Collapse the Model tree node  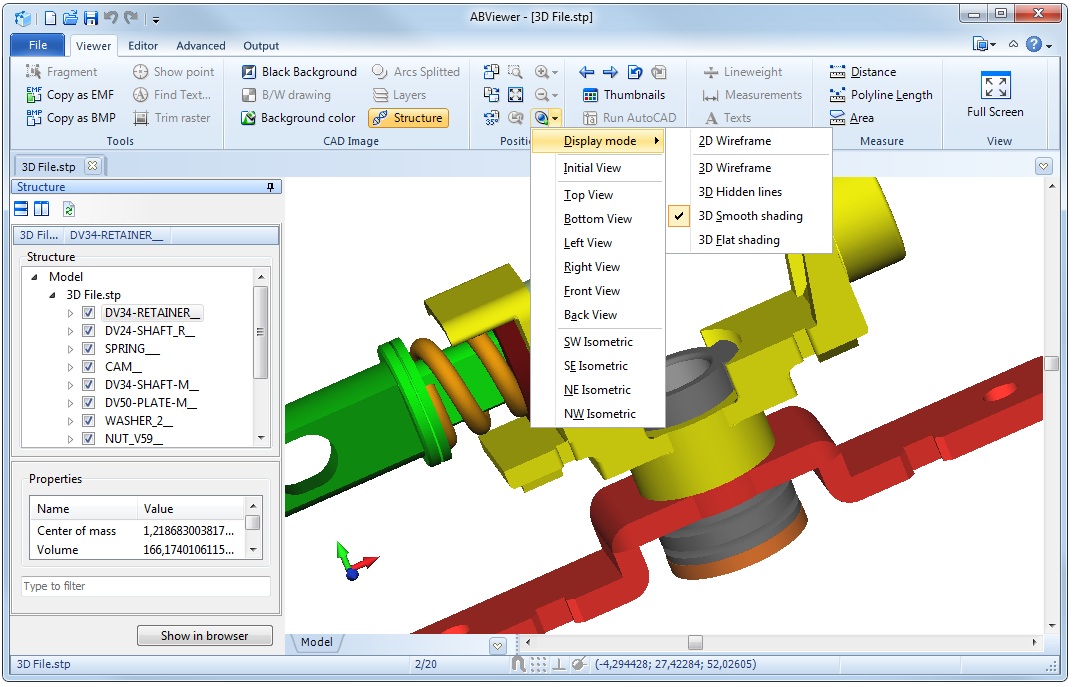pos(37,276)
